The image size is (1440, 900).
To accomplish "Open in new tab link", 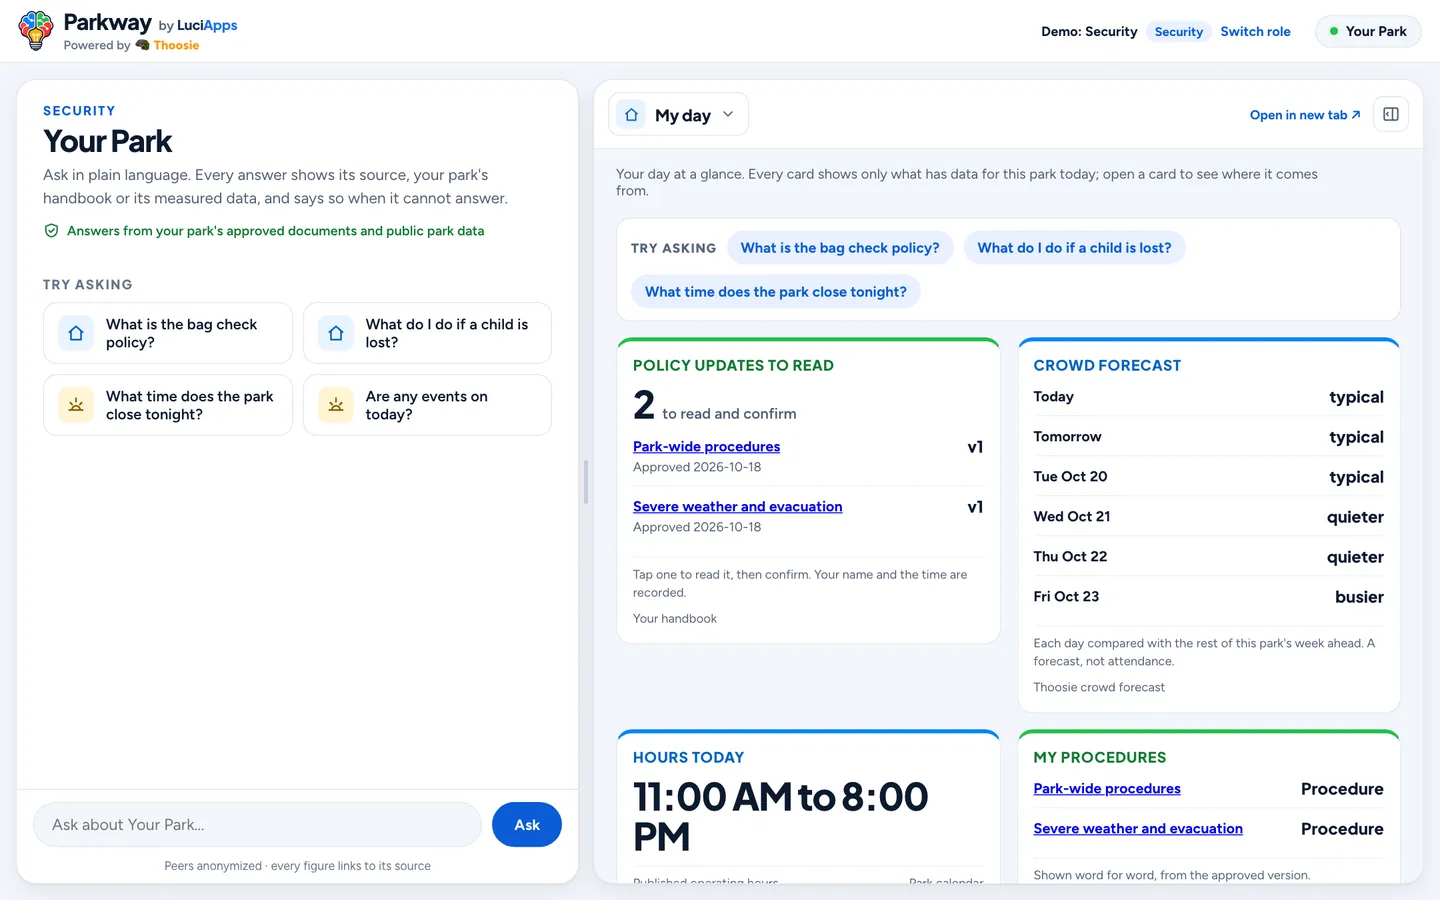I will pos(1305,115).
